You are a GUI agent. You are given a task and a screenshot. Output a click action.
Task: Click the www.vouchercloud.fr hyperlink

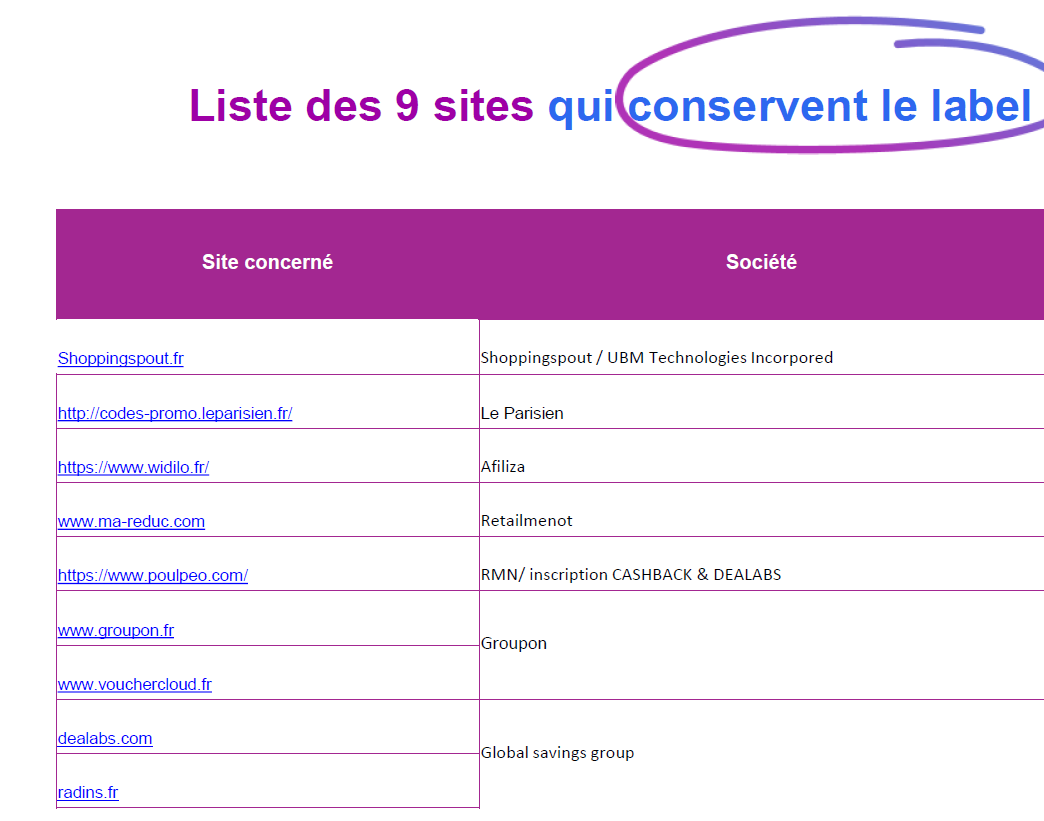click(x=134, y=684)
